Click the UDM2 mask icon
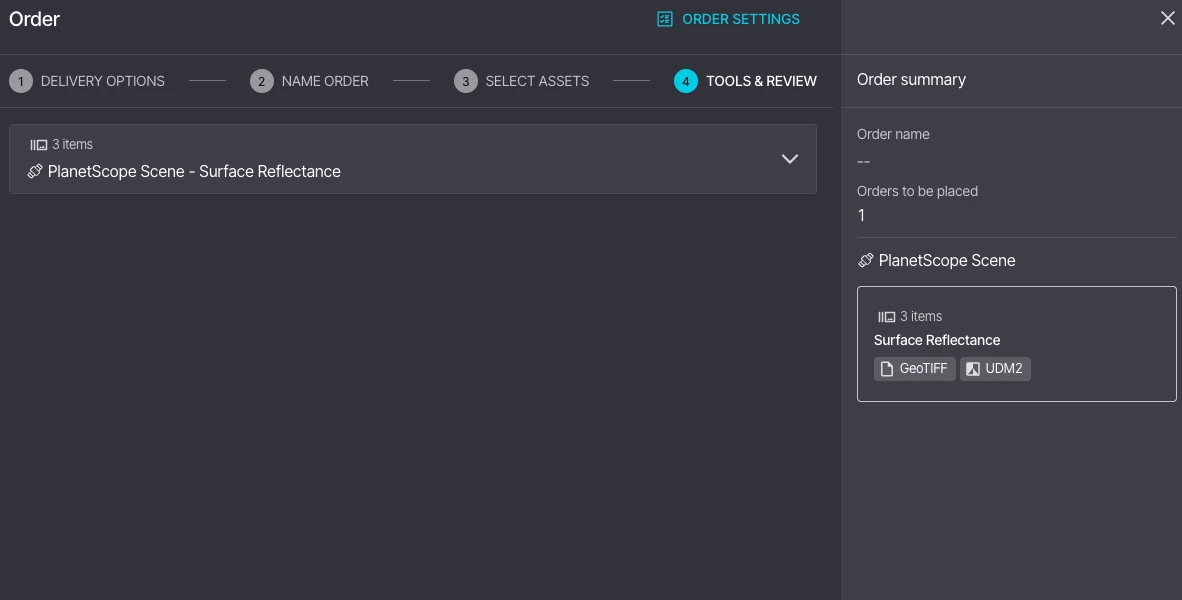The image size is (1182, 600). click(972, 369)
